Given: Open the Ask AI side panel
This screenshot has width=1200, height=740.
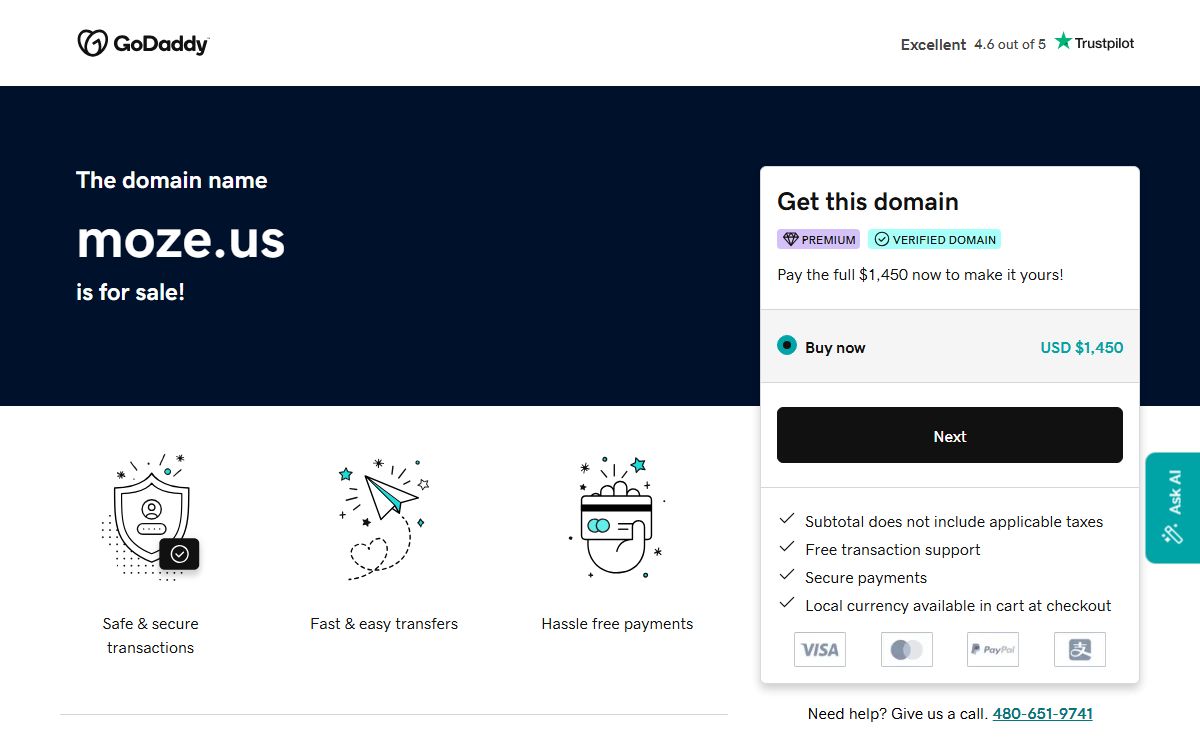Looking at the screenshot, I should point(1173,508).
